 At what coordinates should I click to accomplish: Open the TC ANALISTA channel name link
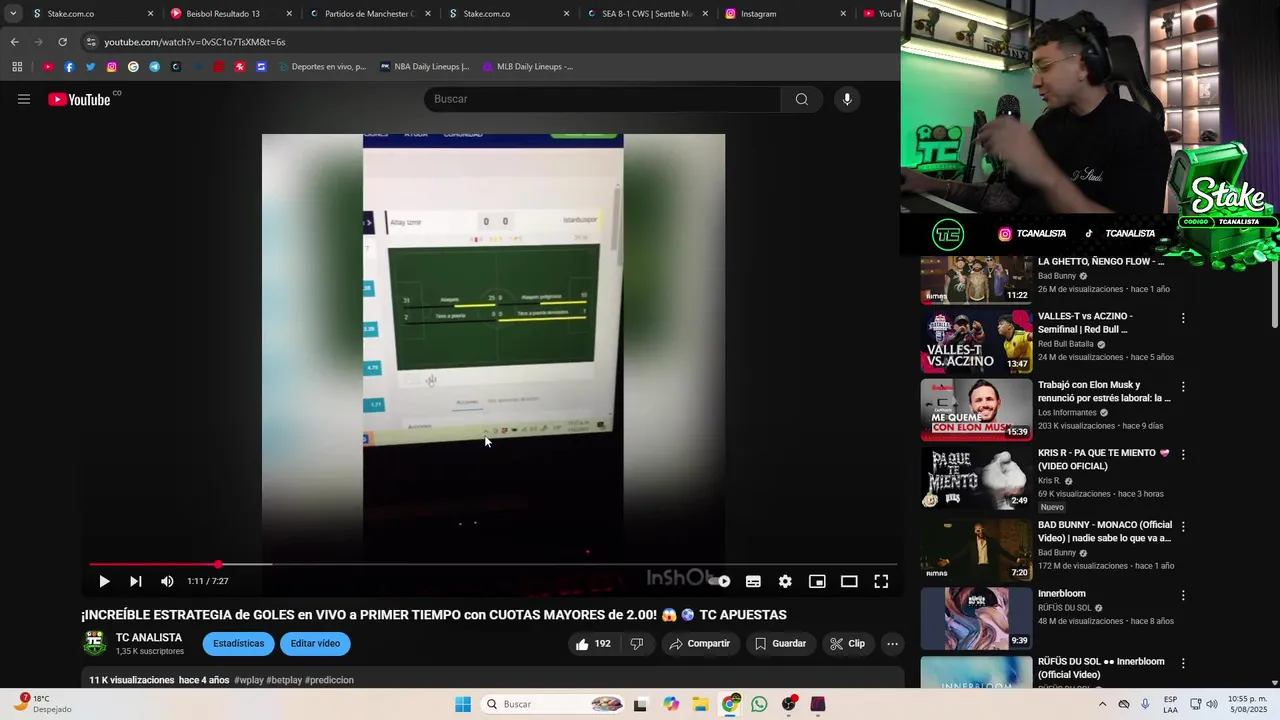click(149, 637)
